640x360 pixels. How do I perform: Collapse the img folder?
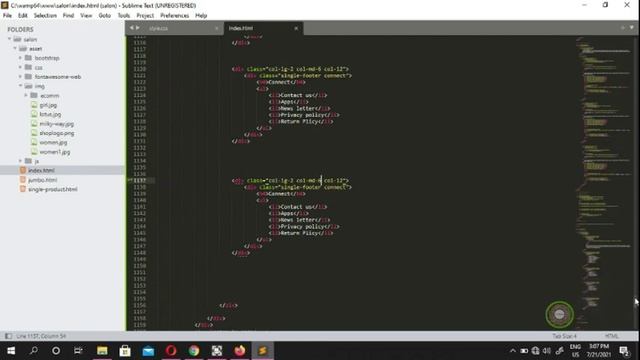(20, 86)
